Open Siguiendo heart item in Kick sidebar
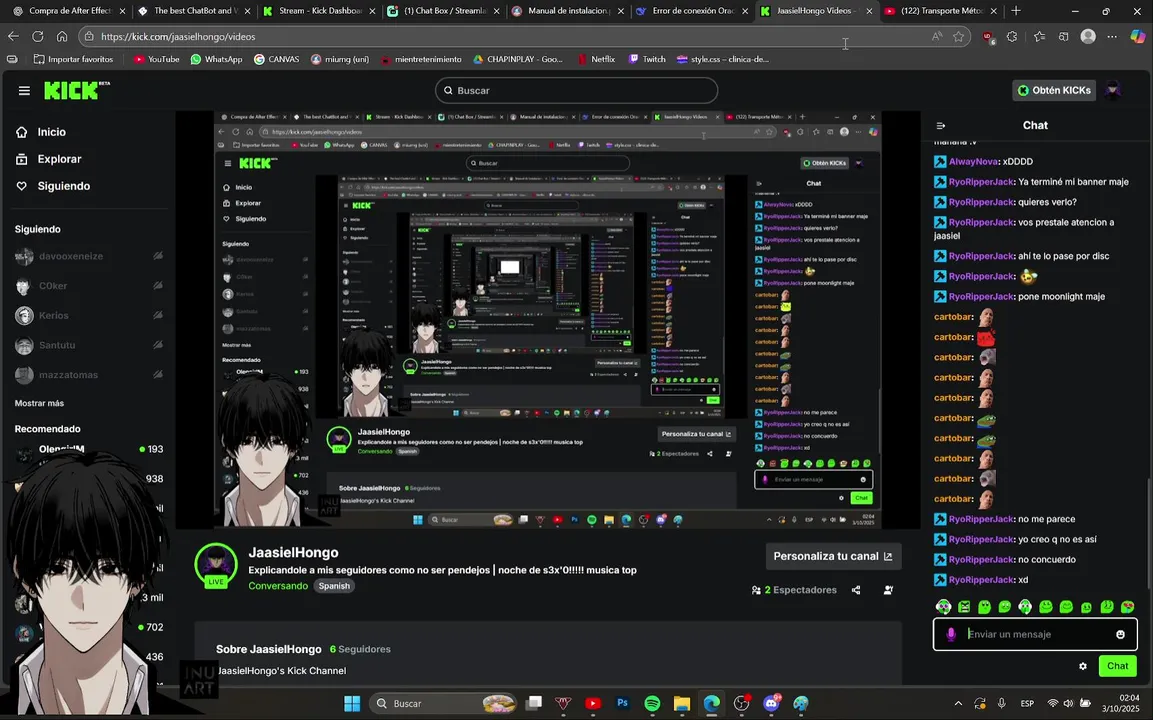Screen dimensions: 1153x720 tap(52, 186)
